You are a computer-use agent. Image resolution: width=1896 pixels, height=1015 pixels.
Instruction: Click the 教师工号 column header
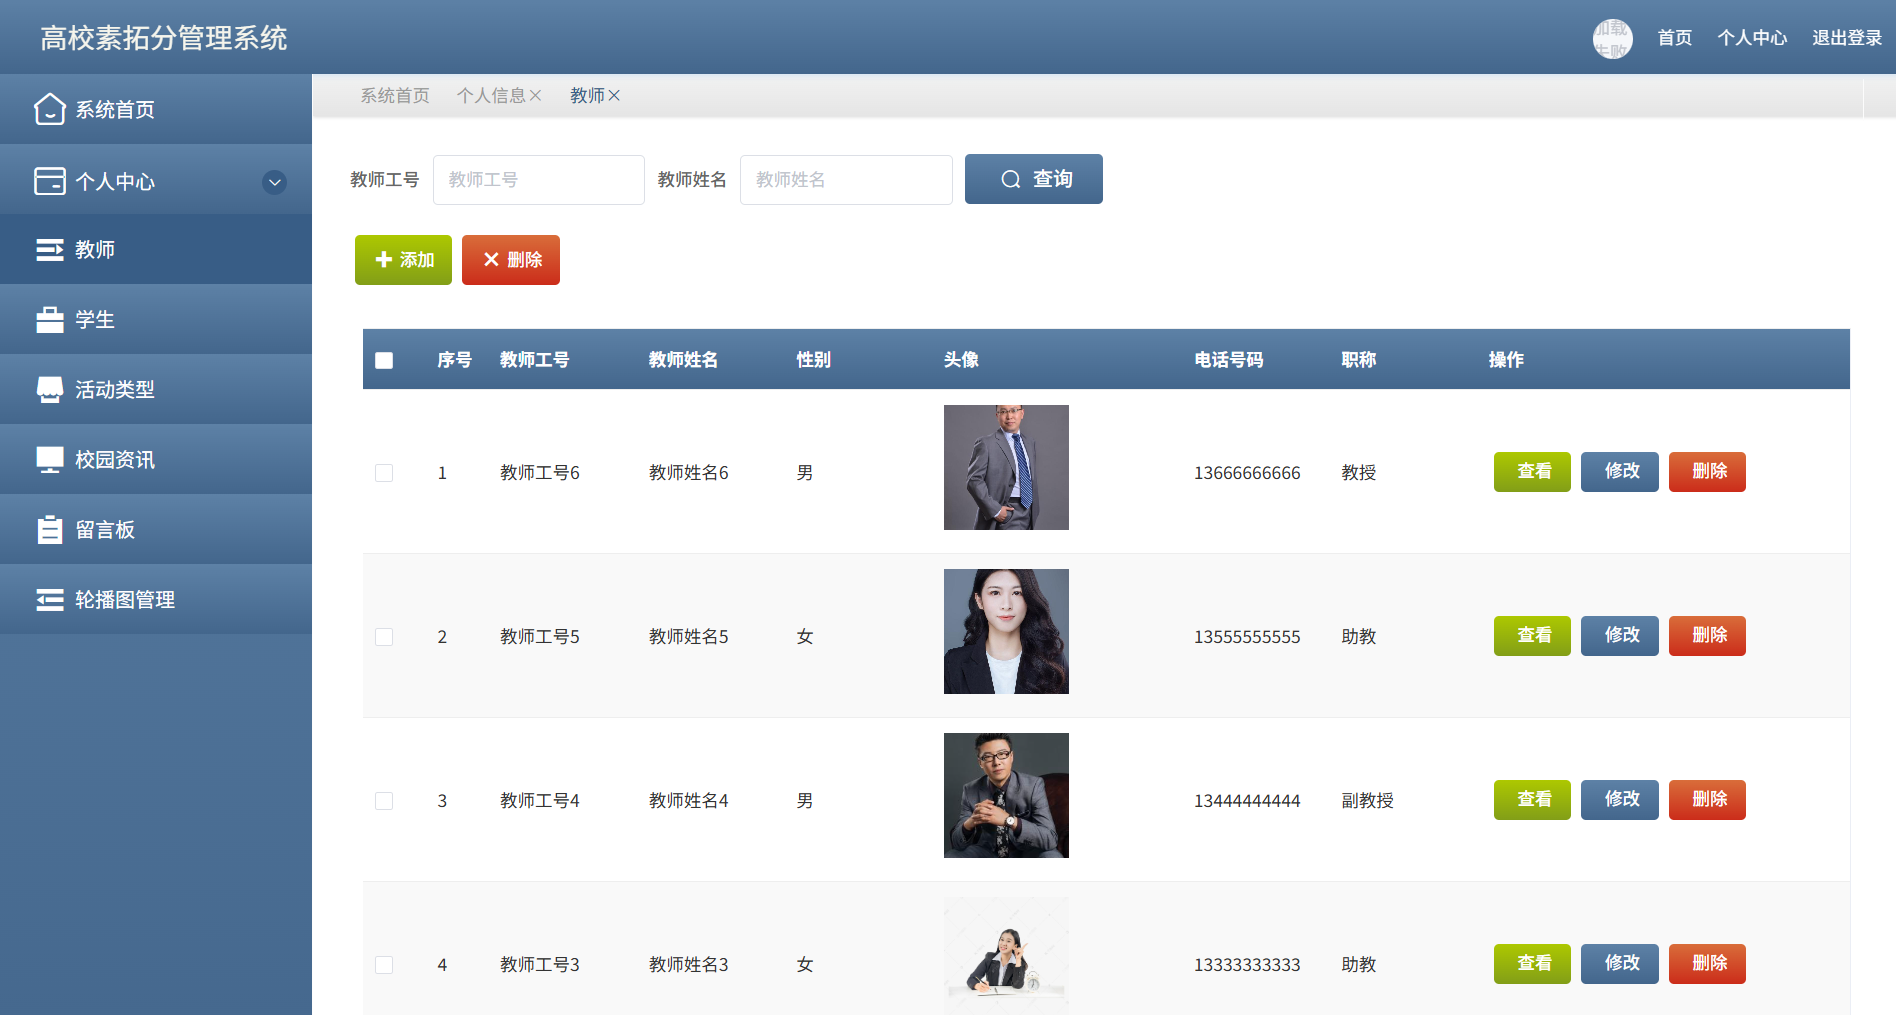(x=535, y=360)
